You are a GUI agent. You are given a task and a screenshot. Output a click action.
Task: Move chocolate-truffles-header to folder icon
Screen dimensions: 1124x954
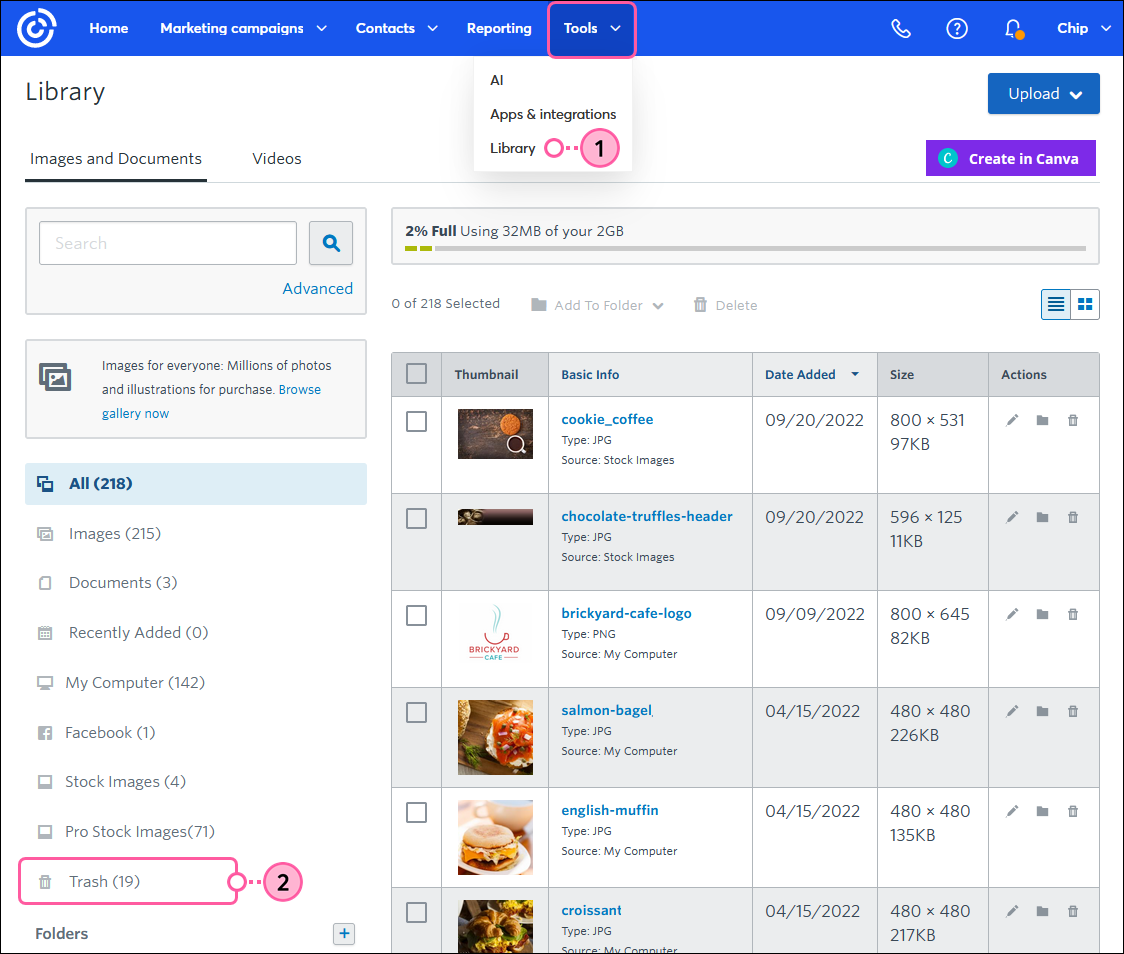point(1042,517)
